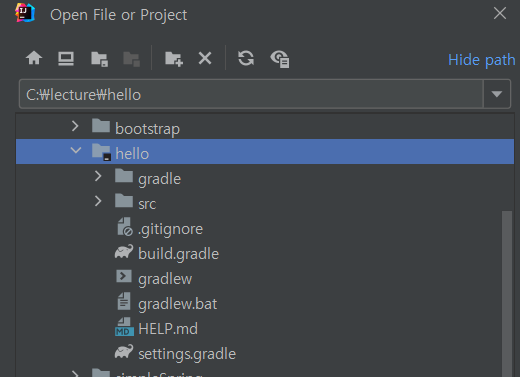Select the hello project folder
520x377 pixels.
pyautogui.click(x=265, y=152)
